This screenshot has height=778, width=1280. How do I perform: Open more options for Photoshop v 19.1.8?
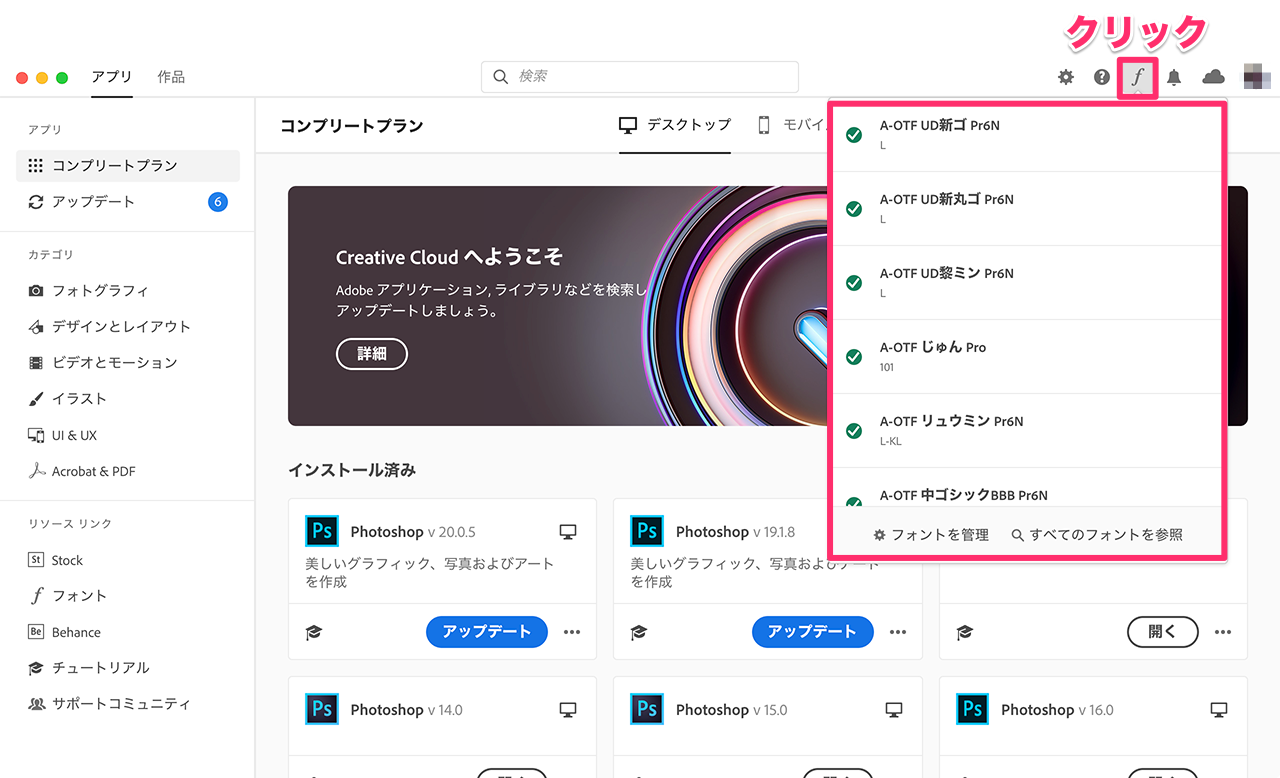click(x=898, y=632)
